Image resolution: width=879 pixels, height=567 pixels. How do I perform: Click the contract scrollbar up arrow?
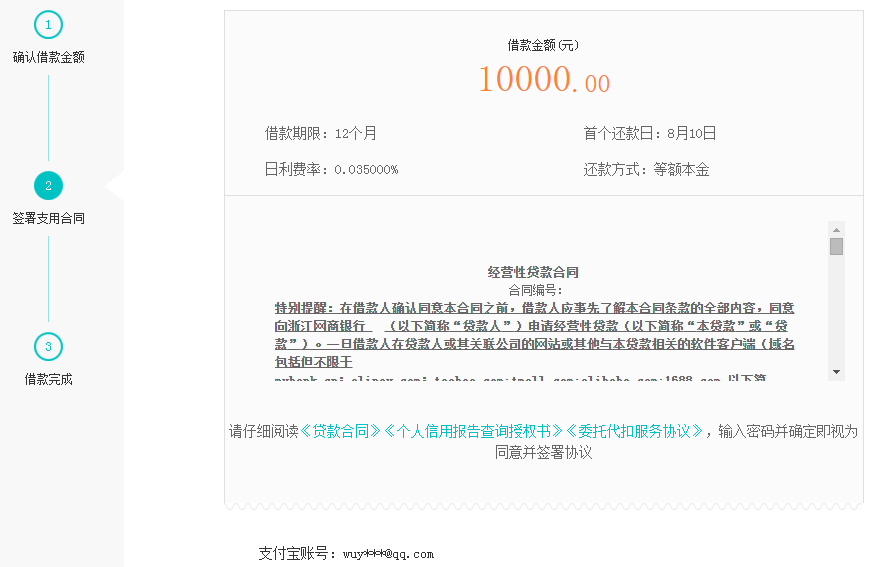[836, 229]
